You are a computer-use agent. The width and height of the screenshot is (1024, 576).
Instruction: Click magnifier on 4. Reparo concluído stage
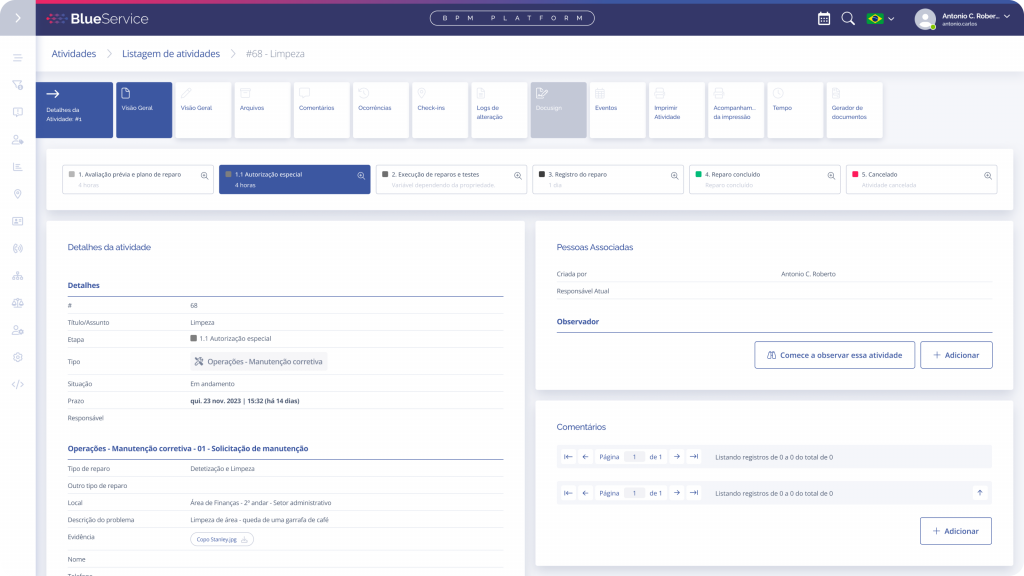coord(831,176)
